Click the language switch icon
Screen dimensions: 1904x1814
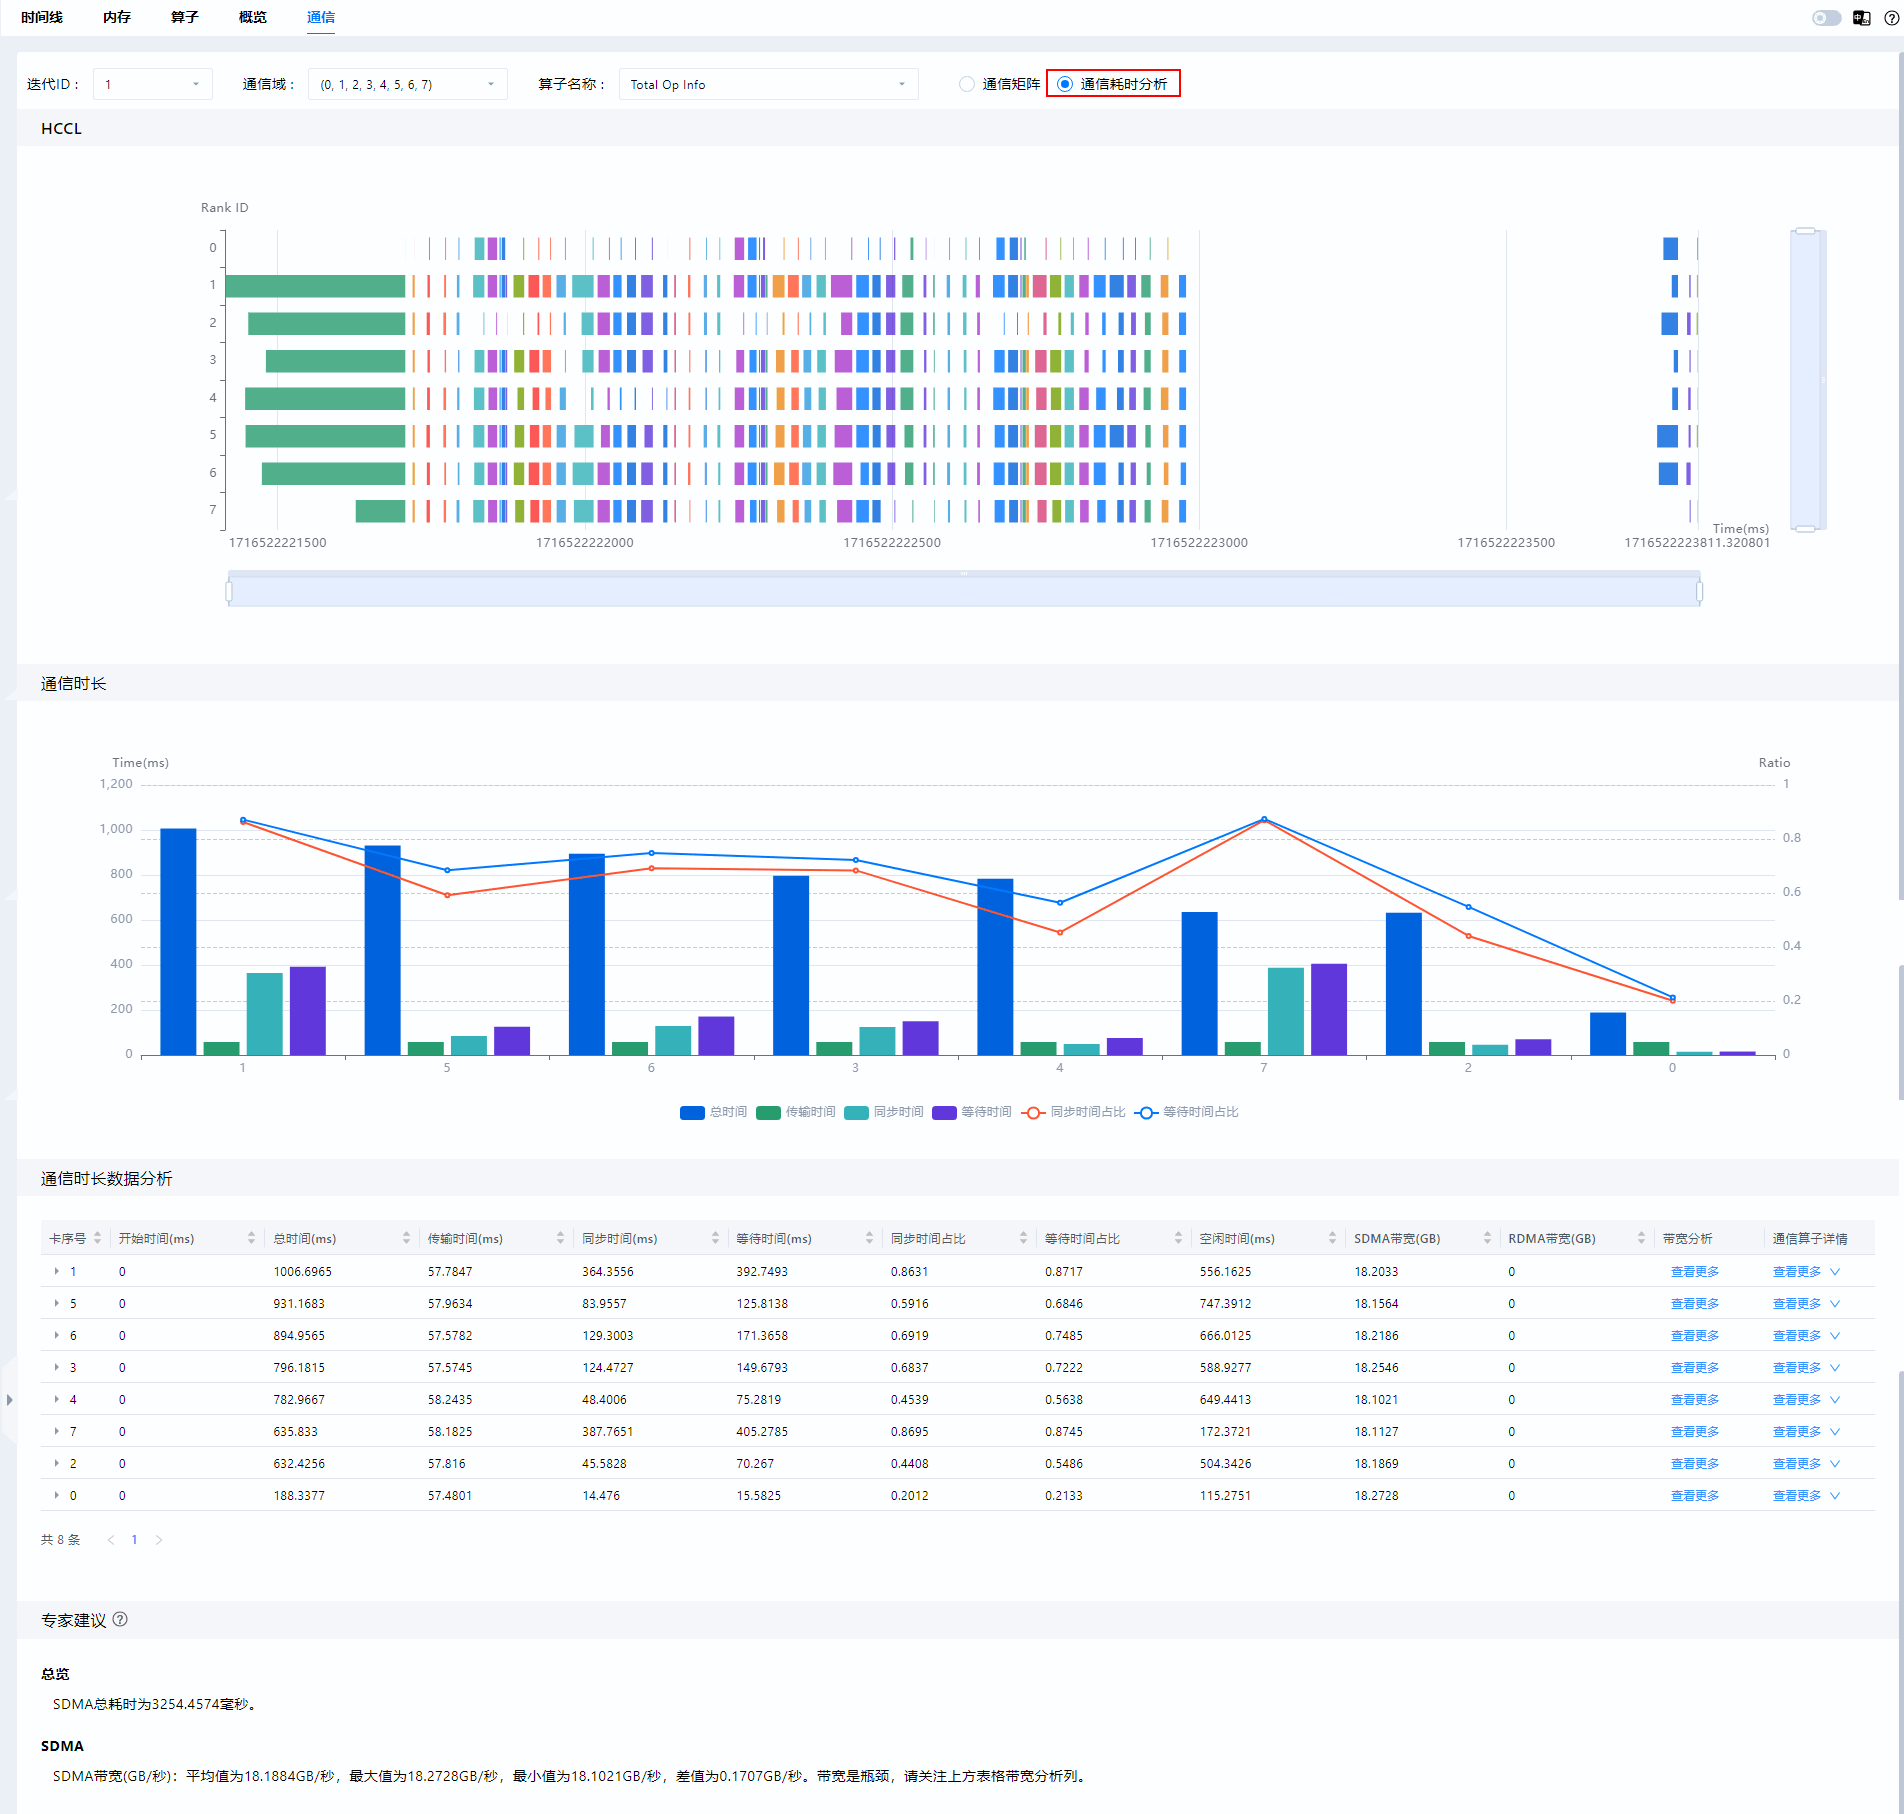[x=1862, y=18]
